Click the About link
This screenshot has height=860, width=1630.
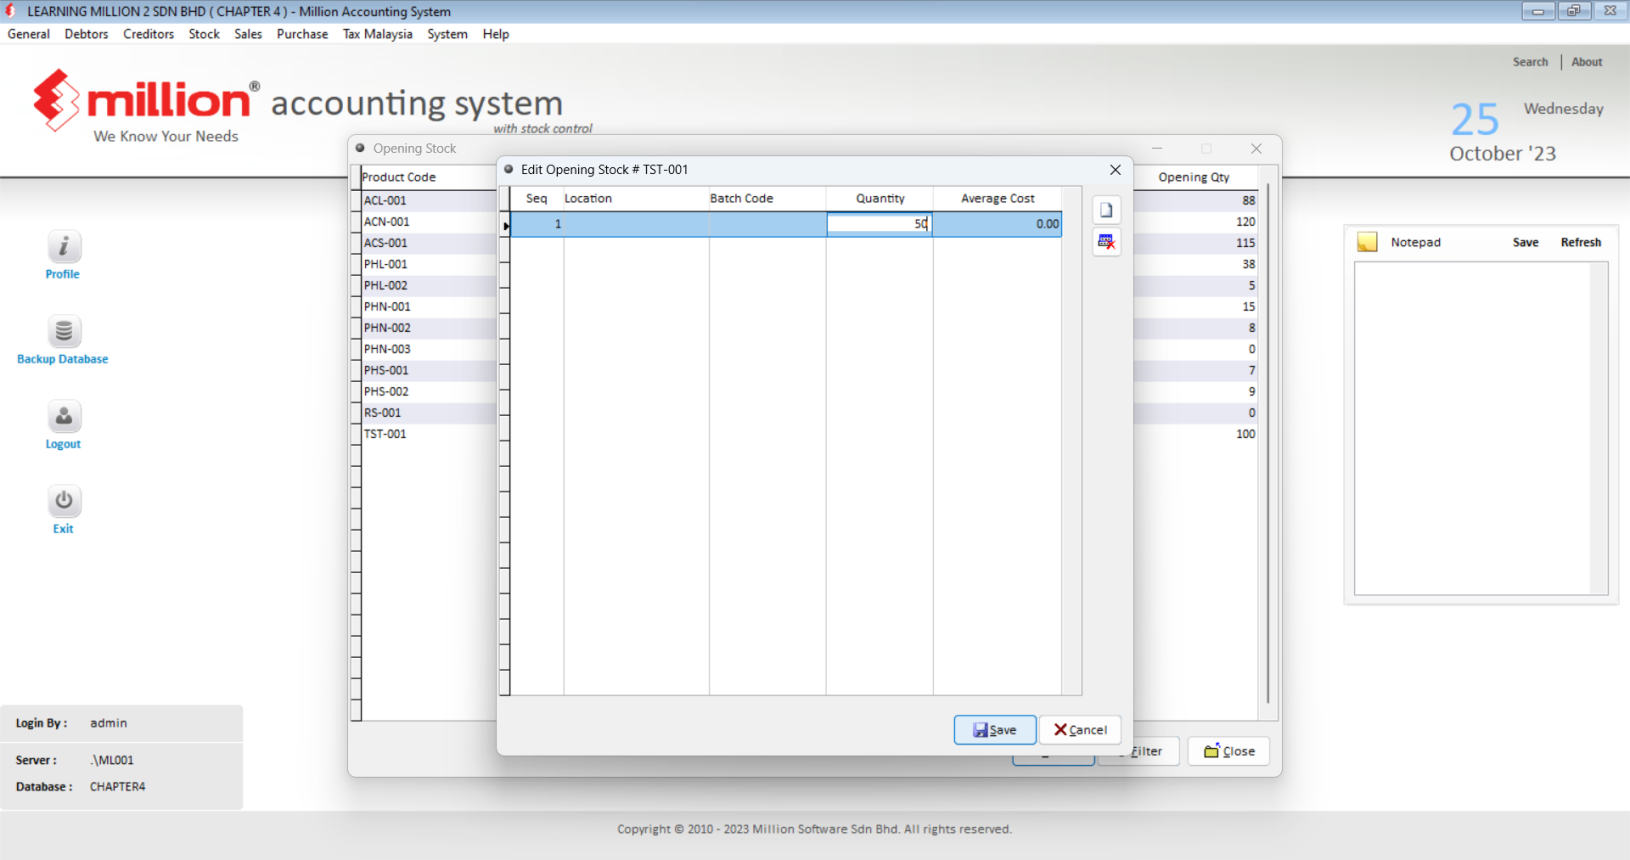click(x=1586, y=62)
